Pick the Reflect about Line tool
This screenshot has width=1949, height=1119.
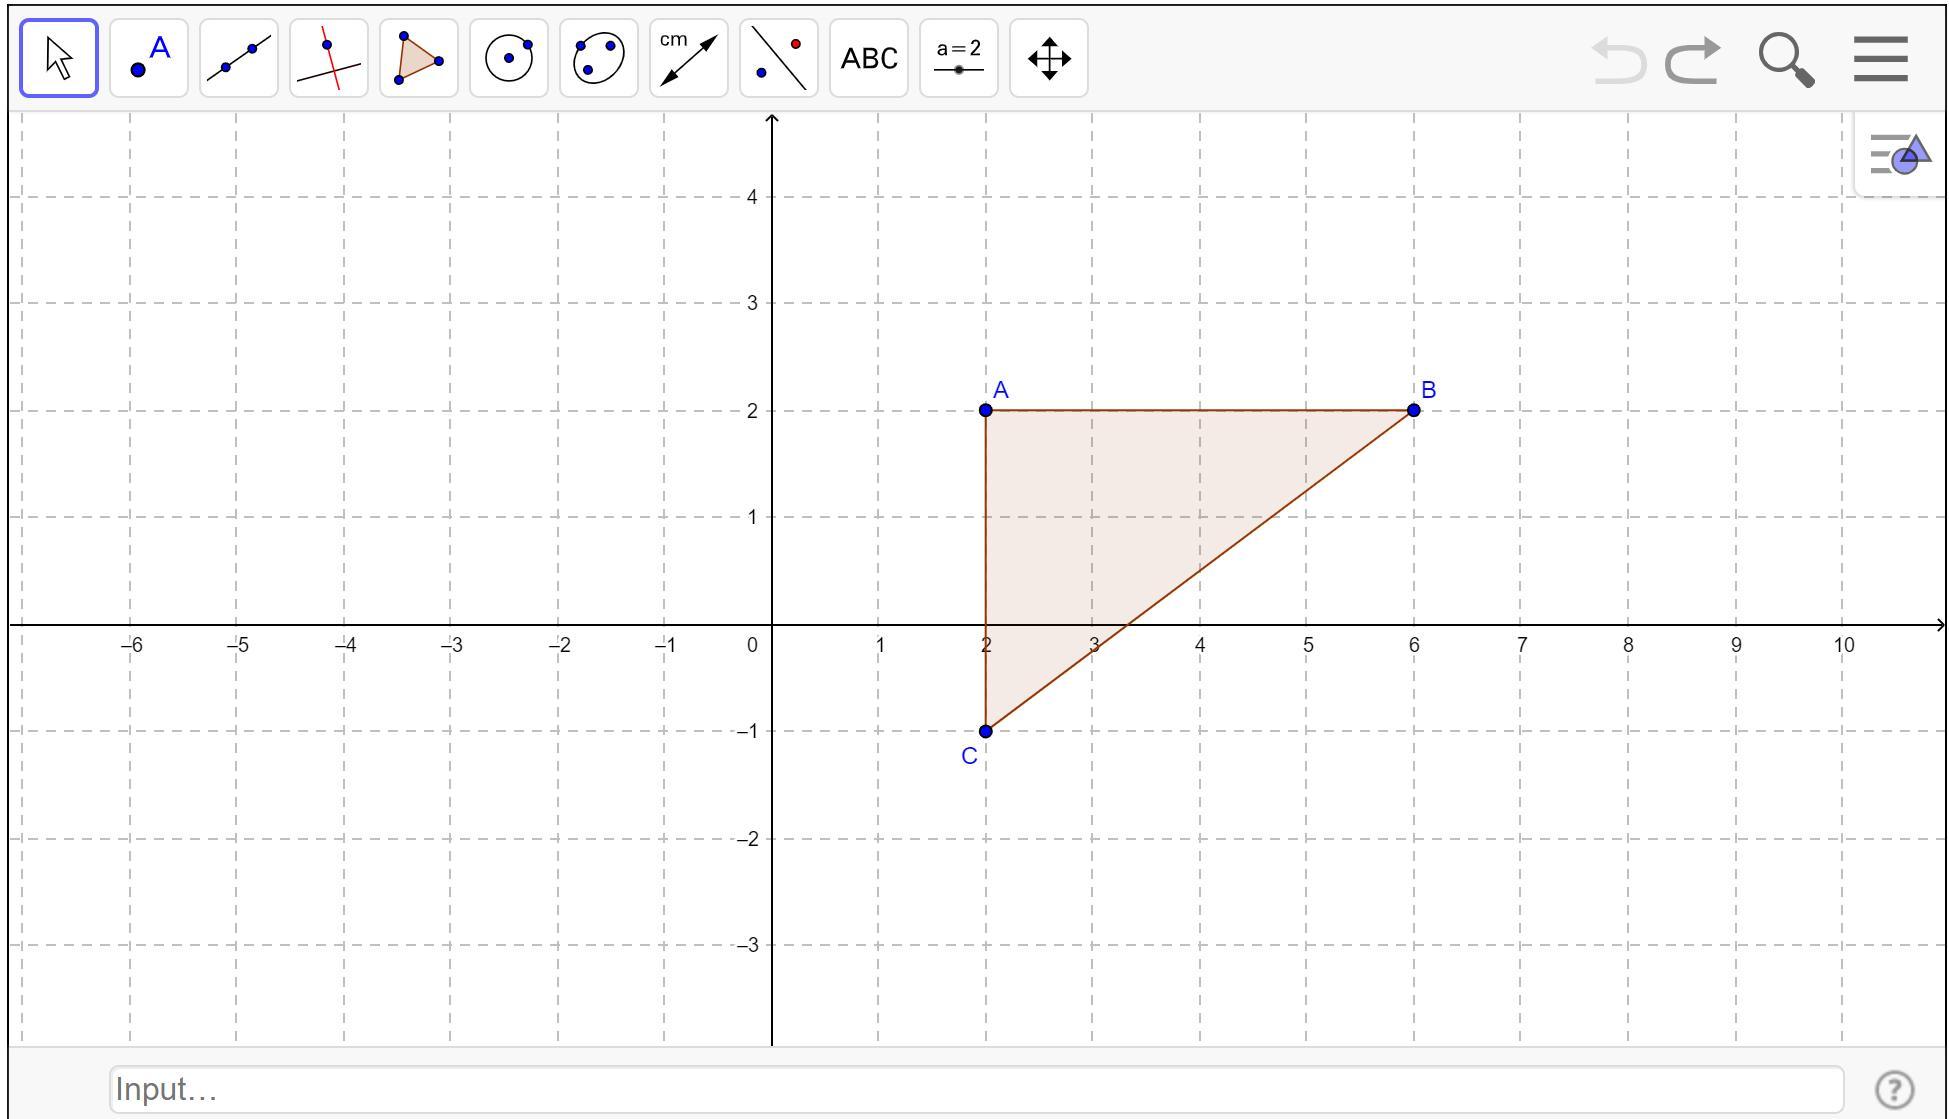(x=779, y=58)
